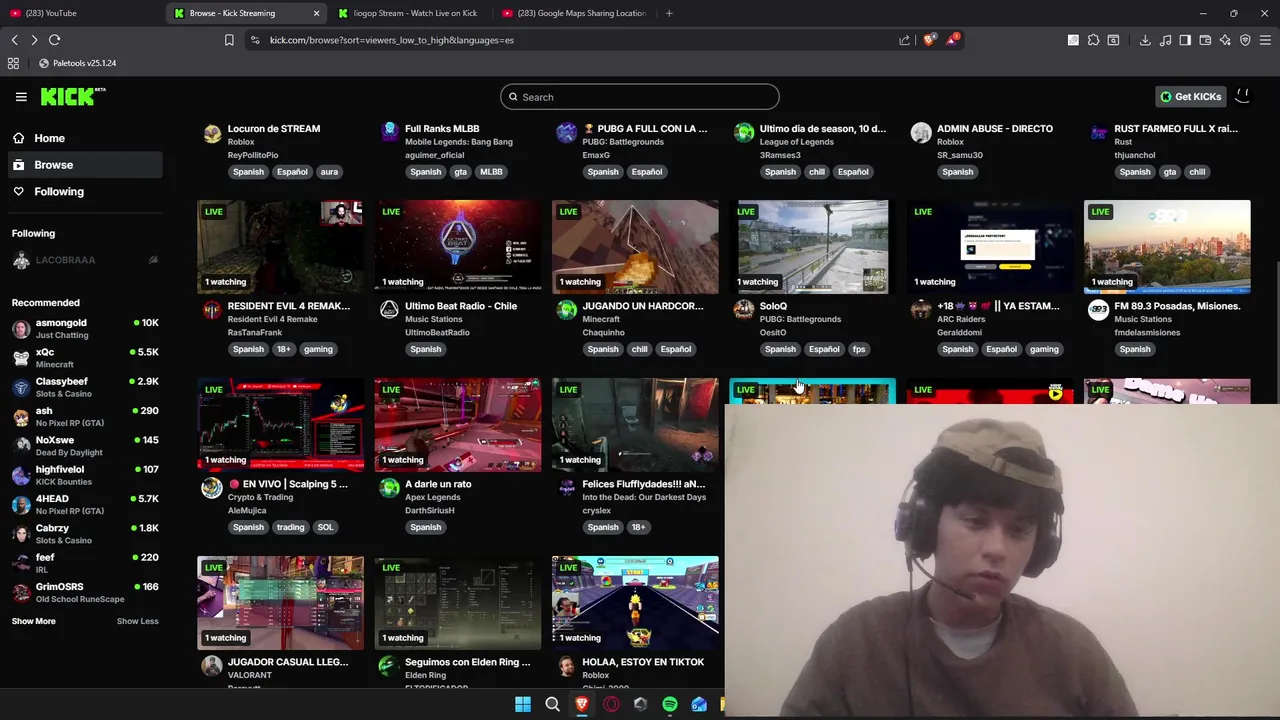The image size is (1280, 720).
Task: Click Show Less in Recommended
Action: pyautogui.click(x=137, y=621)
